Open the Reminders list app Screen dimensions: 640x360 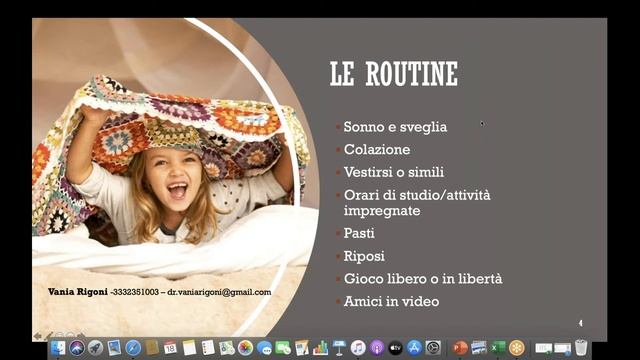coord(208,348)
